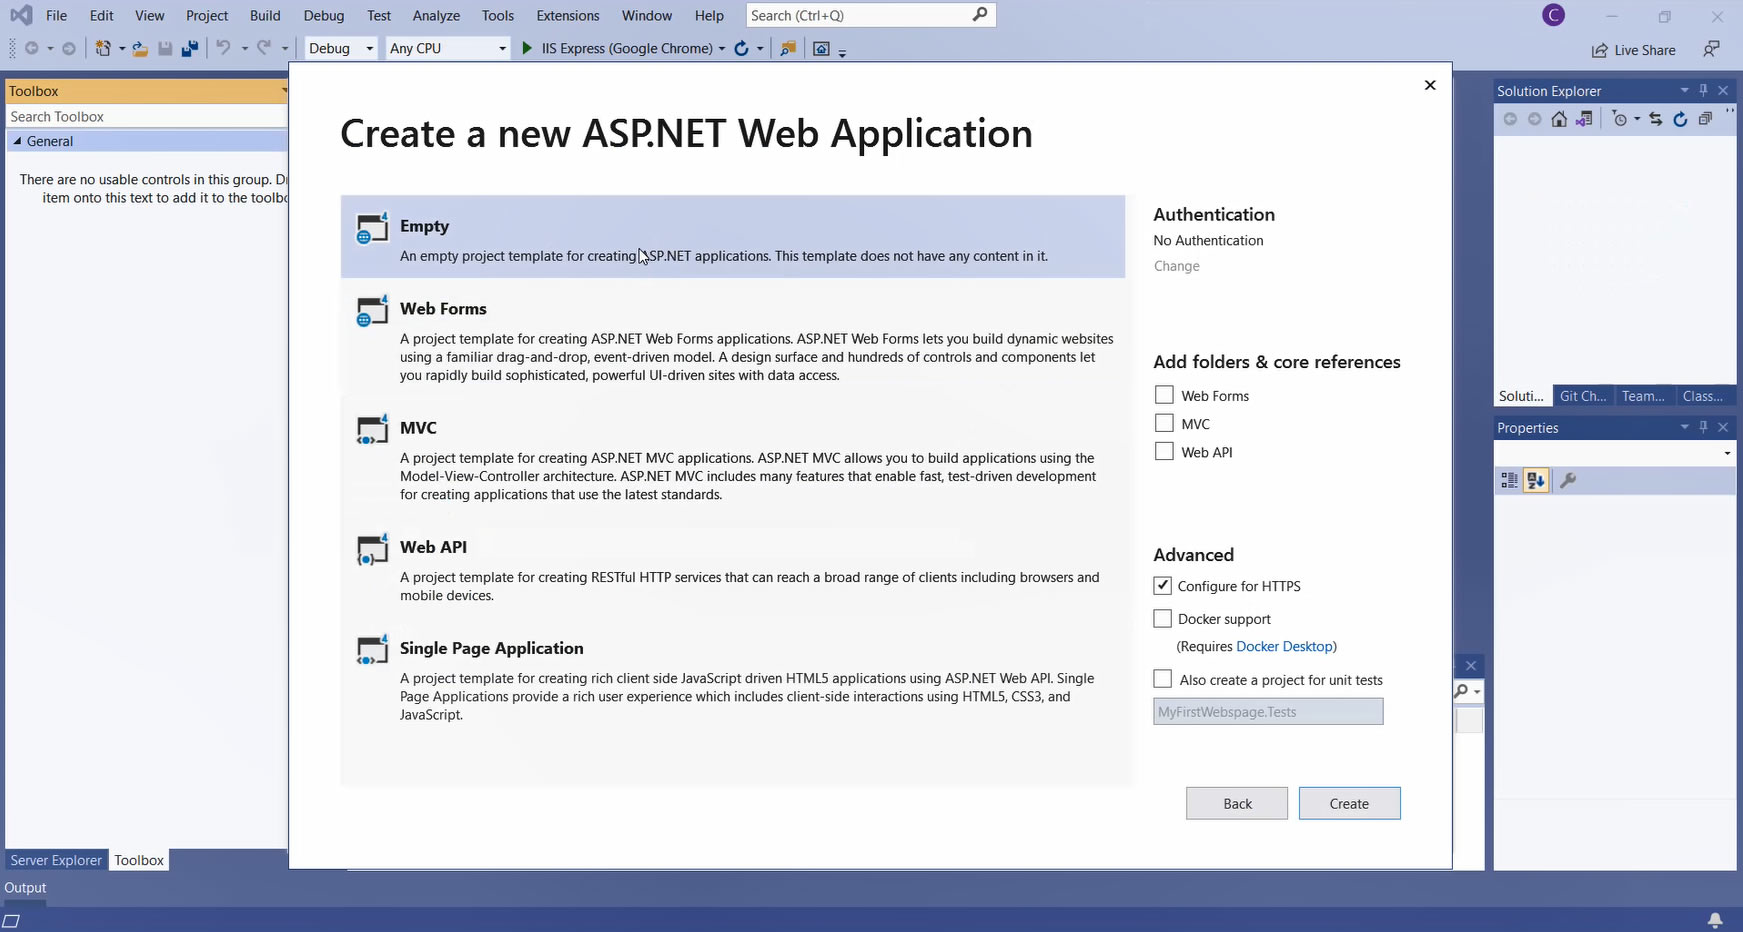1743x932 pixels.
Task: Open the Any CPU platform dropdown
Action: click(448, 48)
